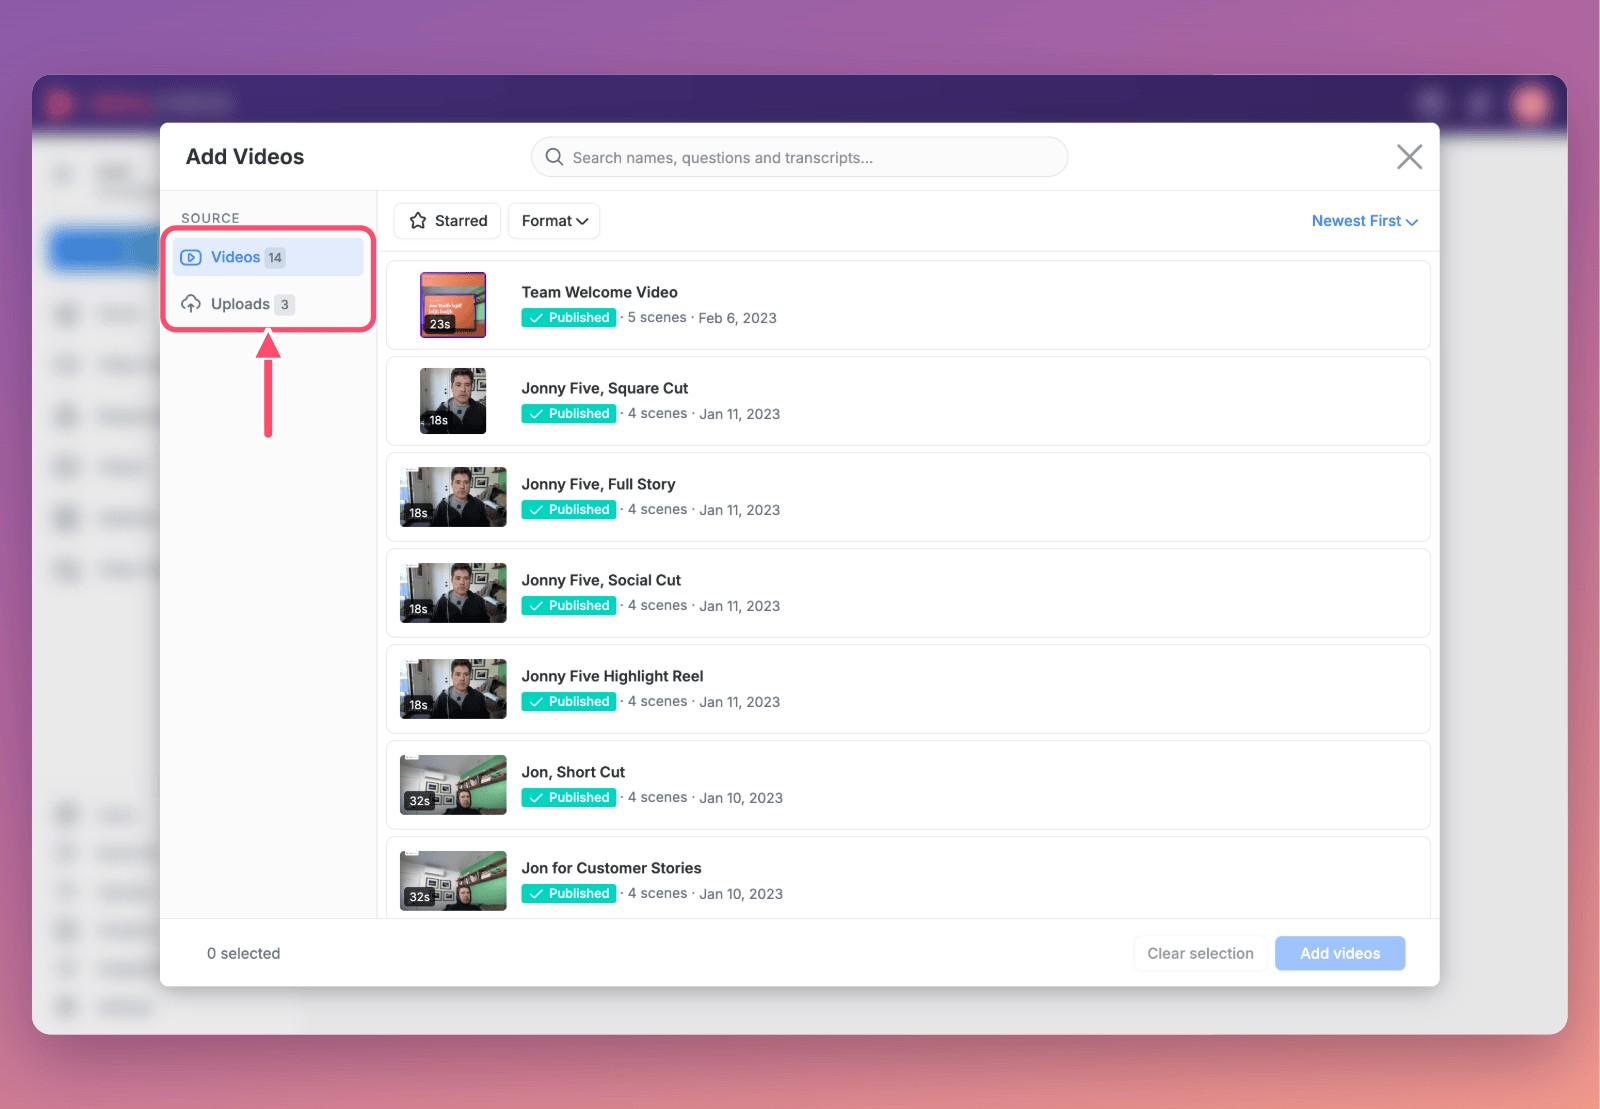Click the Videos count badge 14
Screen dimensions: 1600x1109
point(275,257)
